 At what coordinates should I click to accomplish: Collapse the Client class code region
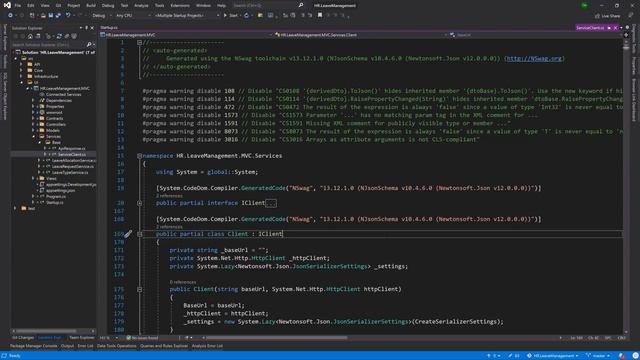(140, 234)
